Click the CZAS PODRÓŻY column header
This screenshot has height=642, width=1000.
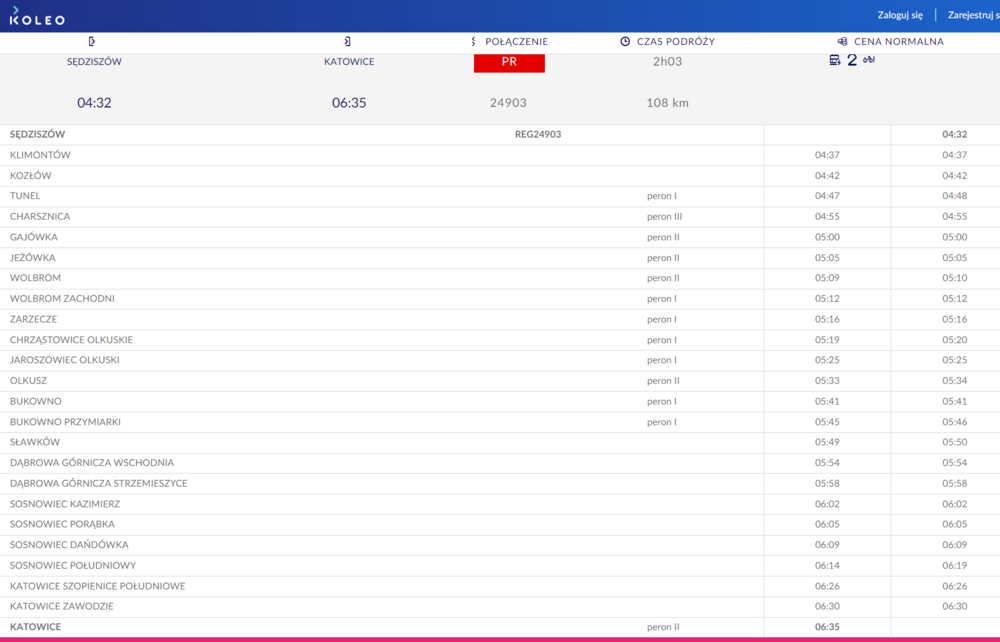coord(675,41)
